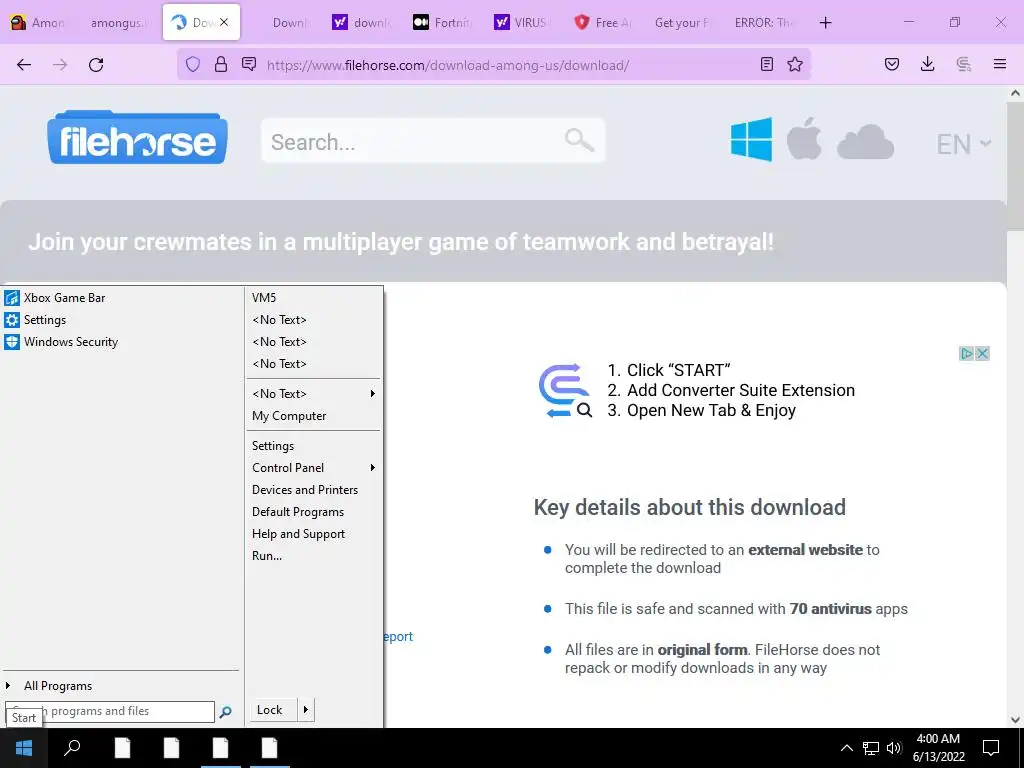Open notification center
The width and height of the screenshot is (1024, 768).
991,748
